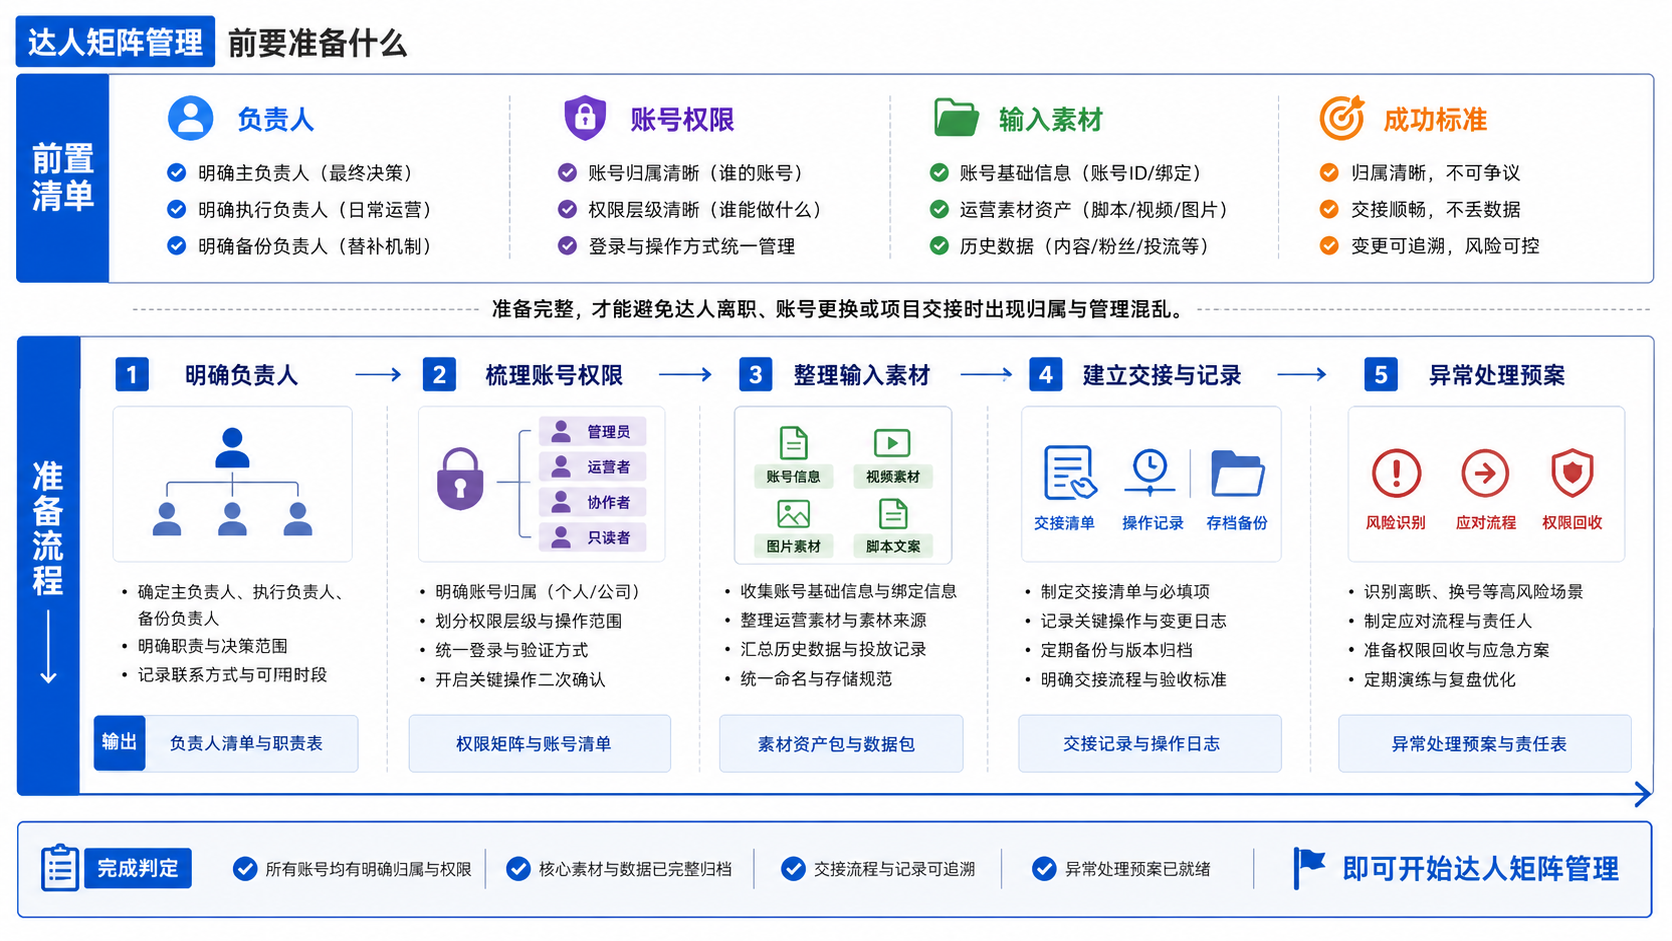Select the 管理员 role icon

click(562, 431)
